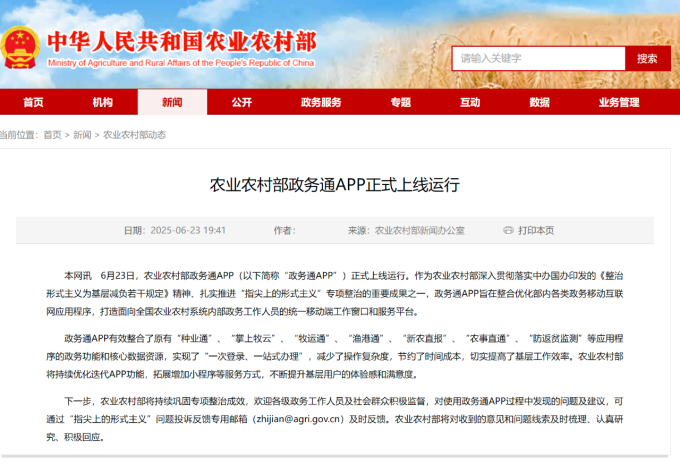Viewport: 680px width, 464px height.
Task: Go to the 机构 menu item
Action: (x=102, y=102)
